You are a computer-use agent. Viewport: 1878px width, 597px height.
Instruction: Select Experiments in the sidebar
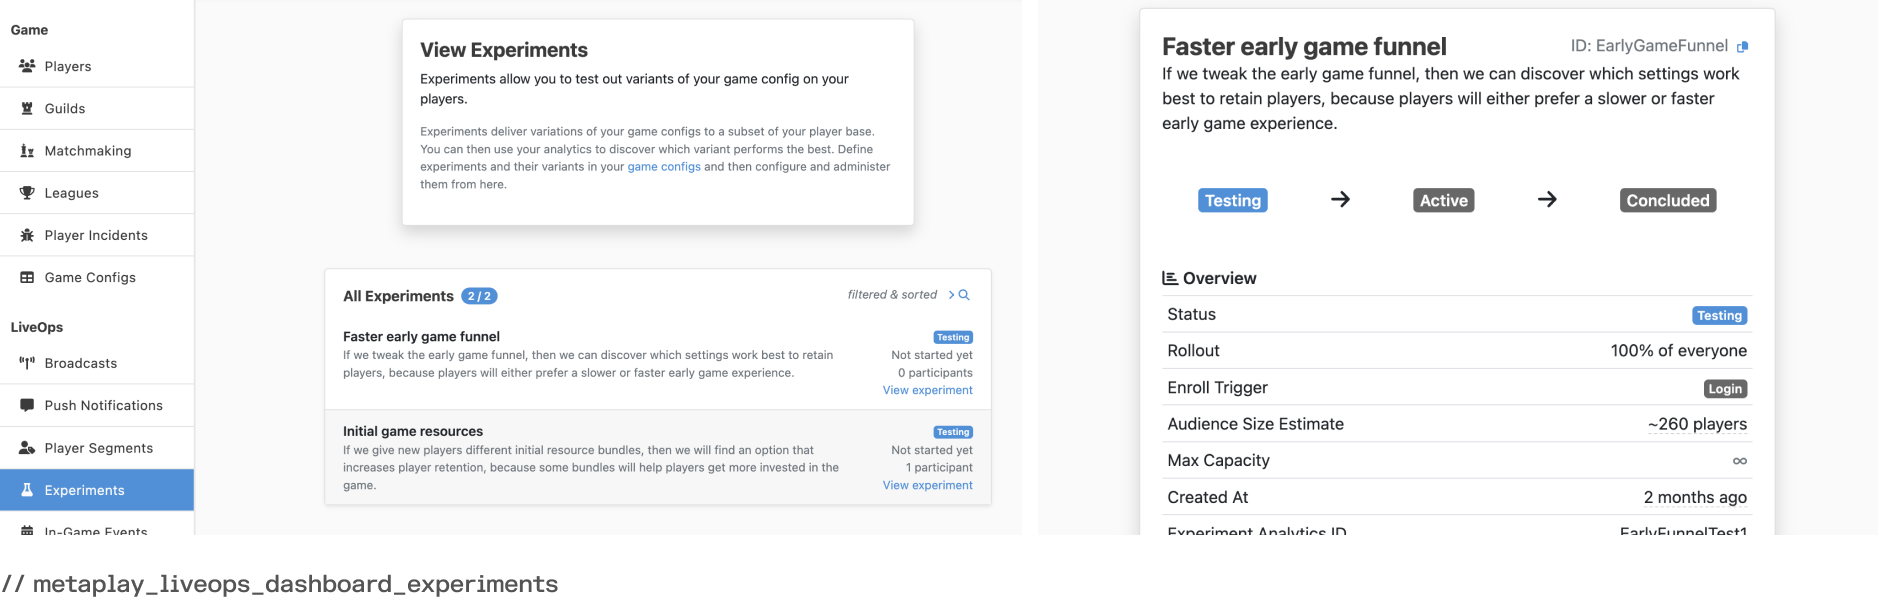(84, 490)
